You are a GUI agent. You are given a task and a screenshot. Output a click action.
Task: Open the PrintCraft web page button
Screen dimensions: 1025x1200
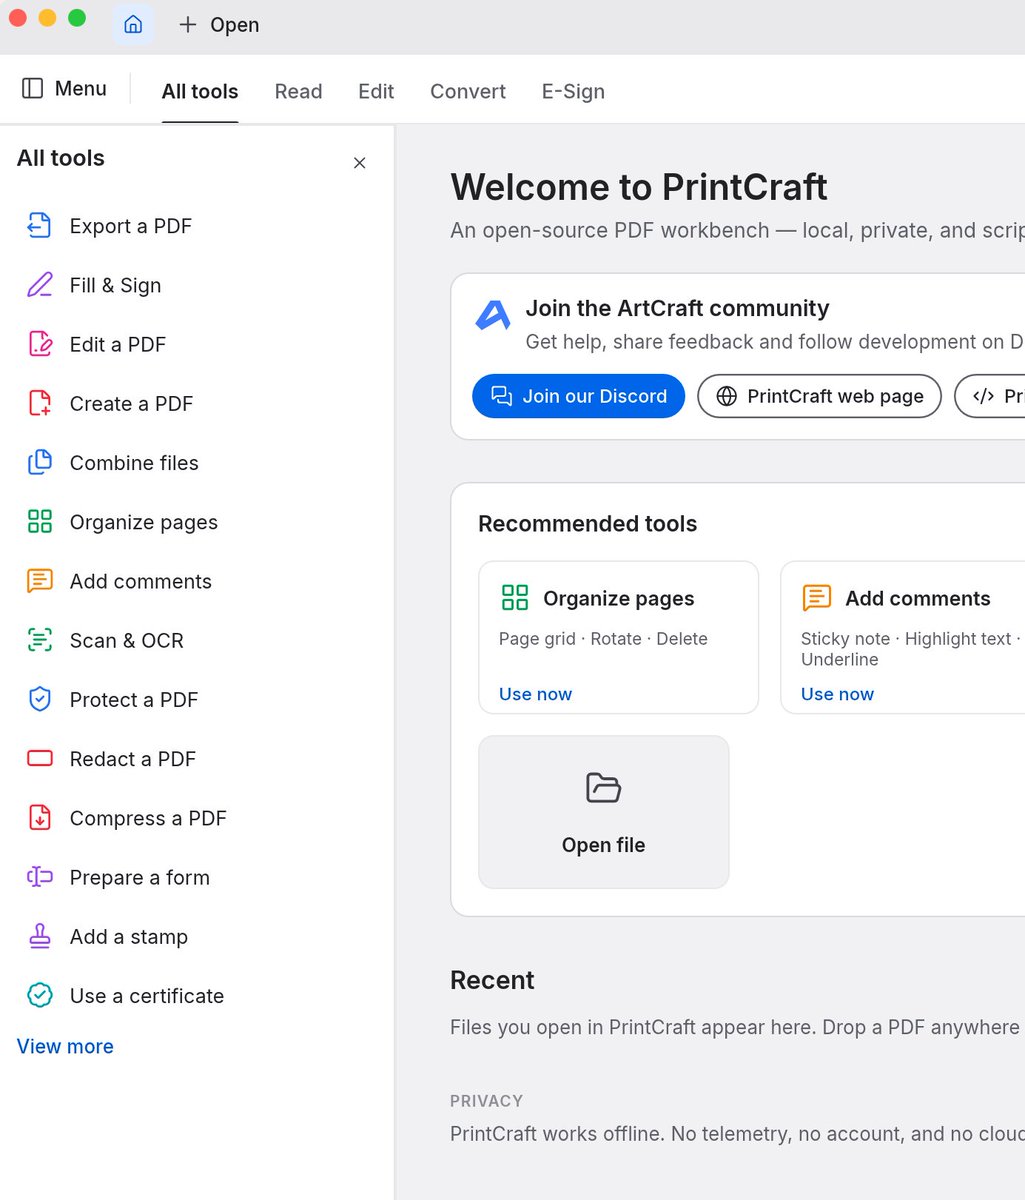point(819,396)
